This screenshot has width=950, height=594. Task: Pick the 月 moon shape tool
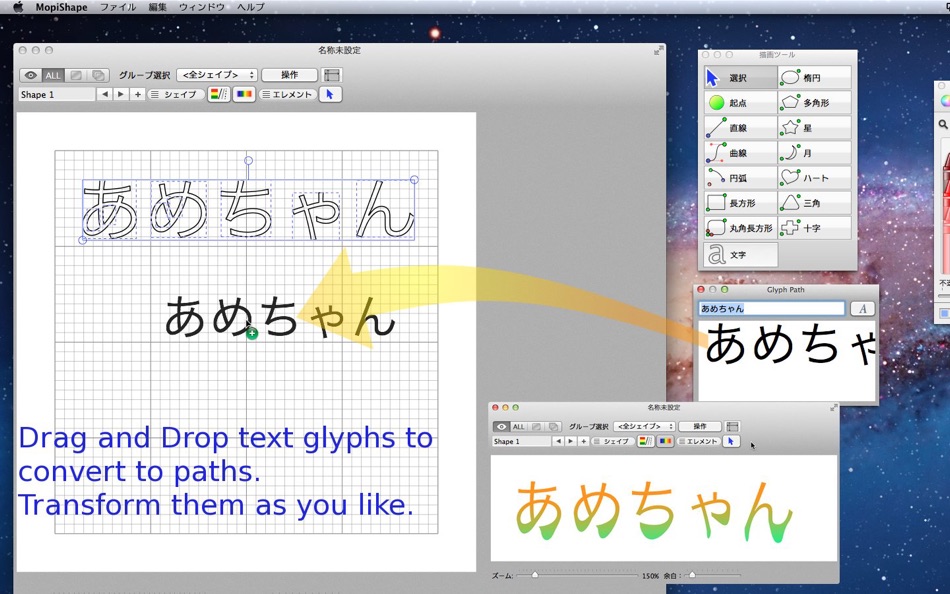[814, 153]
